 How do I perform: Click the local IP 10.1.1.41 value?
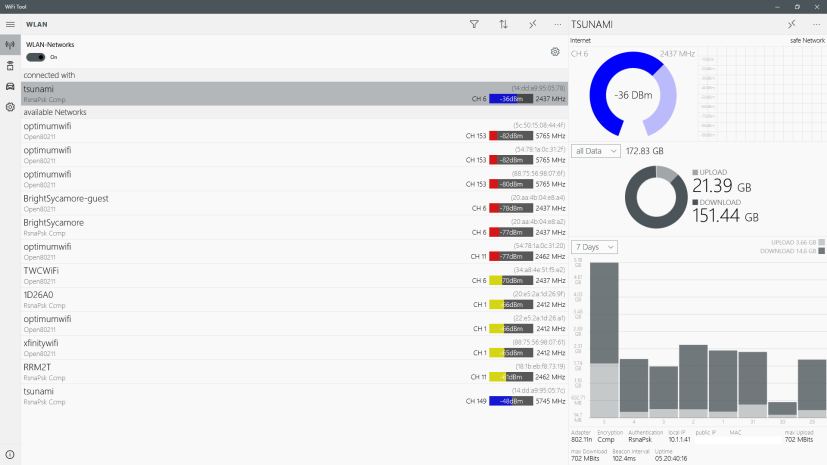(679, 440)
